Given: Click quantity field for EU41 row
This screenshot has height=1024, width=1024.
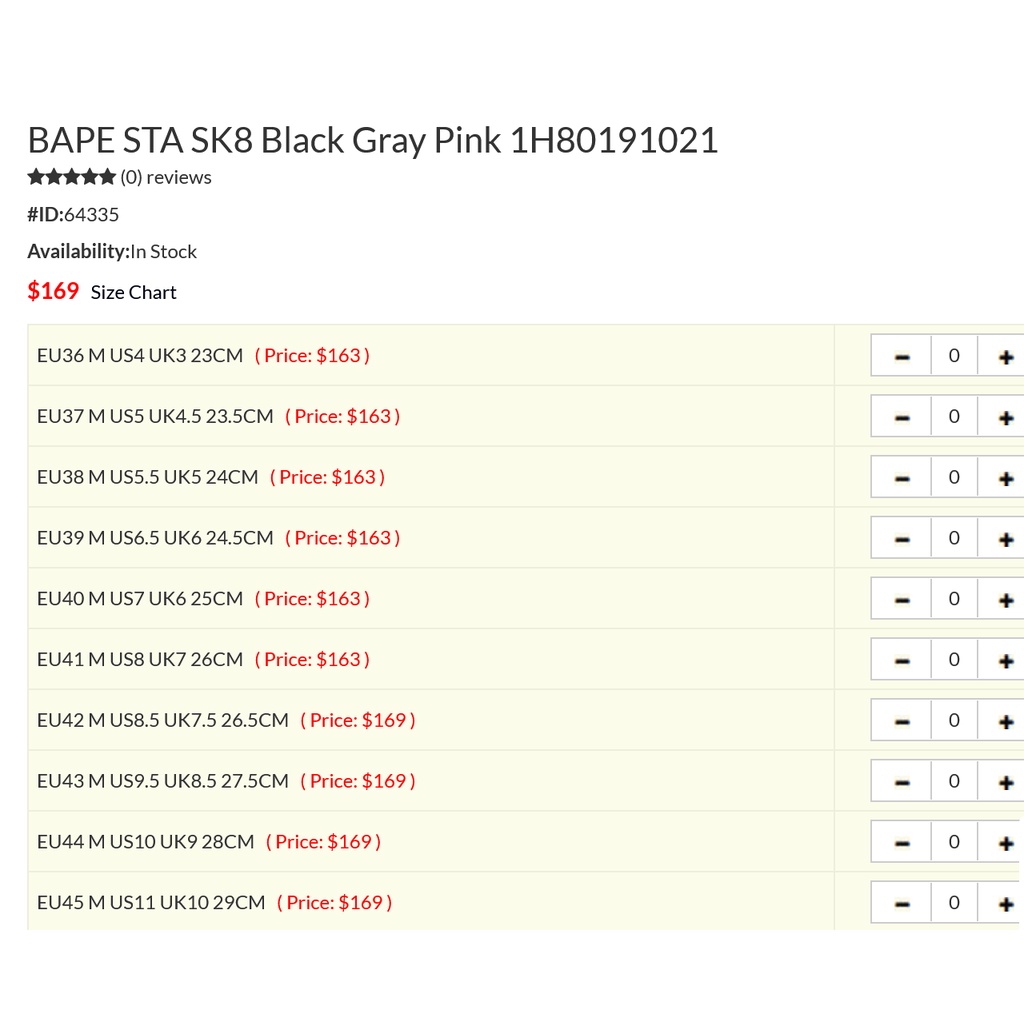Looking at the screenshot, I should click(954, 660).
